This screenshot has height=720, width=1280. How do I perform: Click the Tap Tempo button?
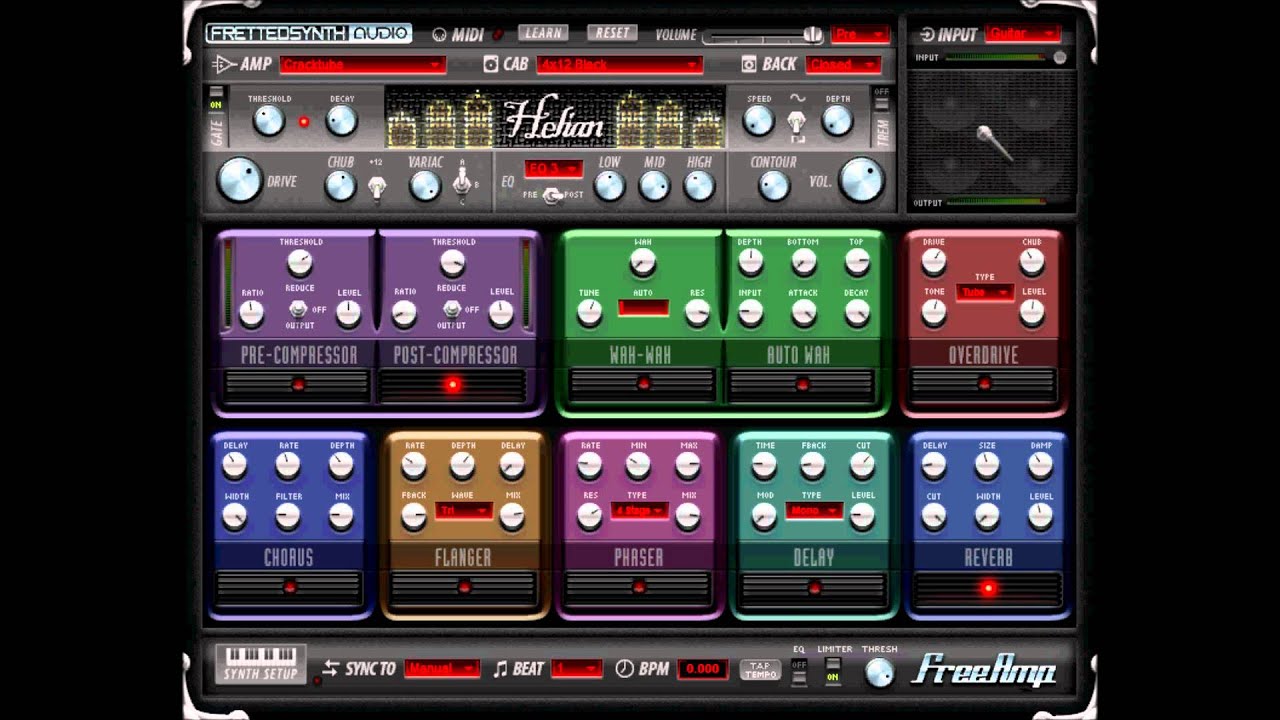click(760, 669)
